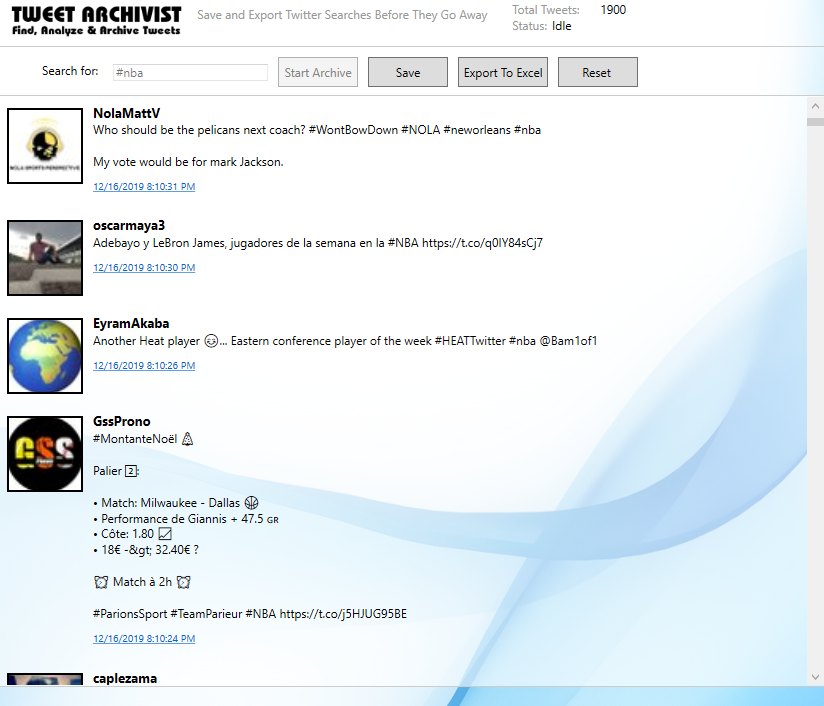Open the timestamp link on EyramAkaba's tweet
824x706 pixels.
point(143,365)
